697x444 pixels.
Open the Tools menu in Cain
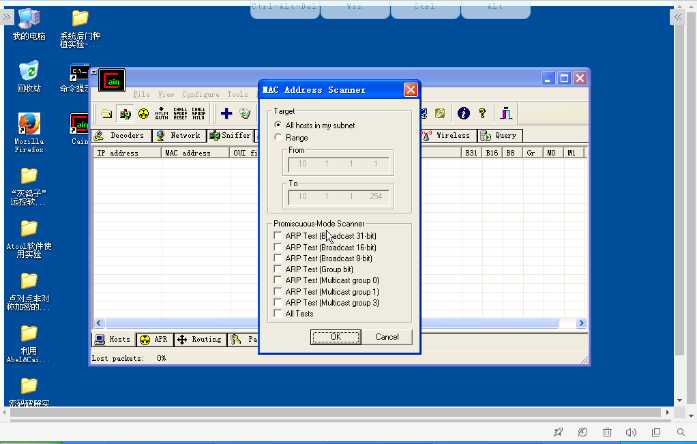tap(238, 94)
